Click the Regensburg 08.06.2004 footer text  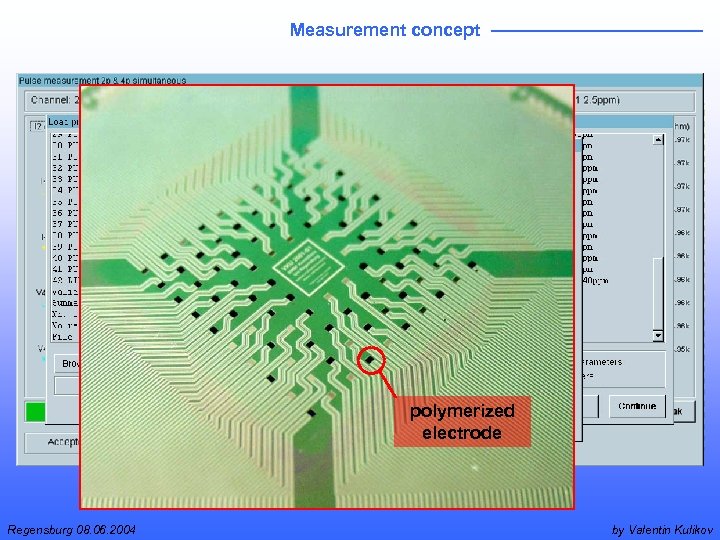pyautogui.click(x=72, y=529)
